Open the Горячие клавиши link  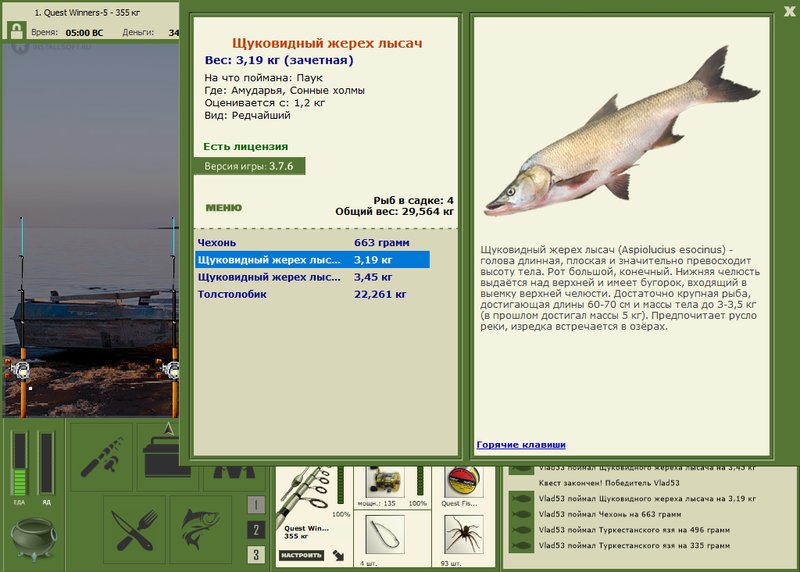[x=521, y=444]
